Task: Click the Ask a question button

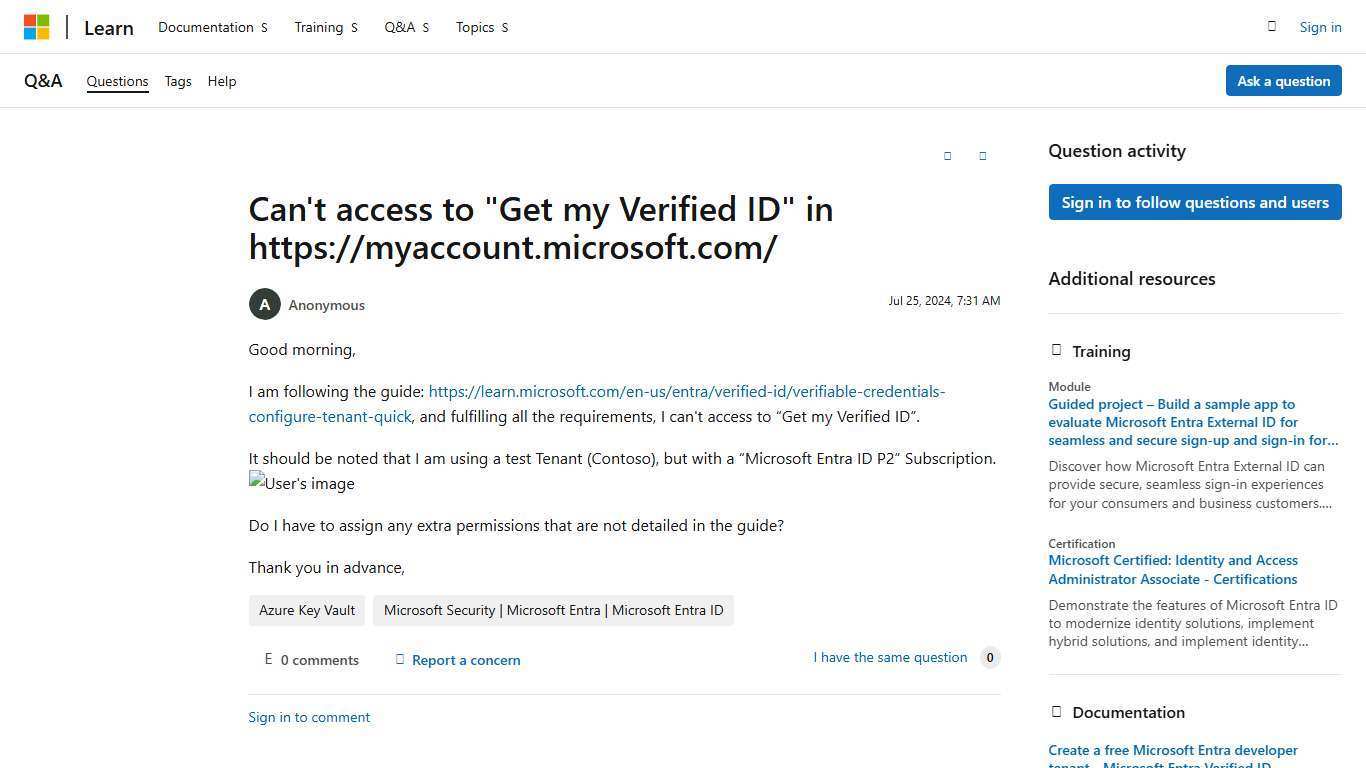Action: (1283, 81)
